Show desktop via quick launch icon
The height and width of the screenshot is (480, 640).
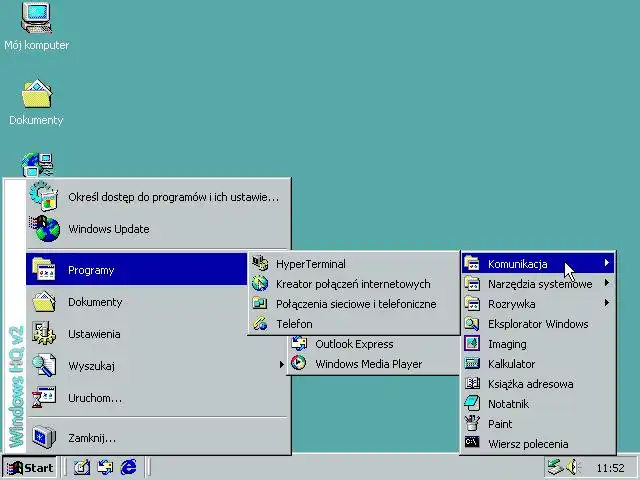tap(82, 467)
